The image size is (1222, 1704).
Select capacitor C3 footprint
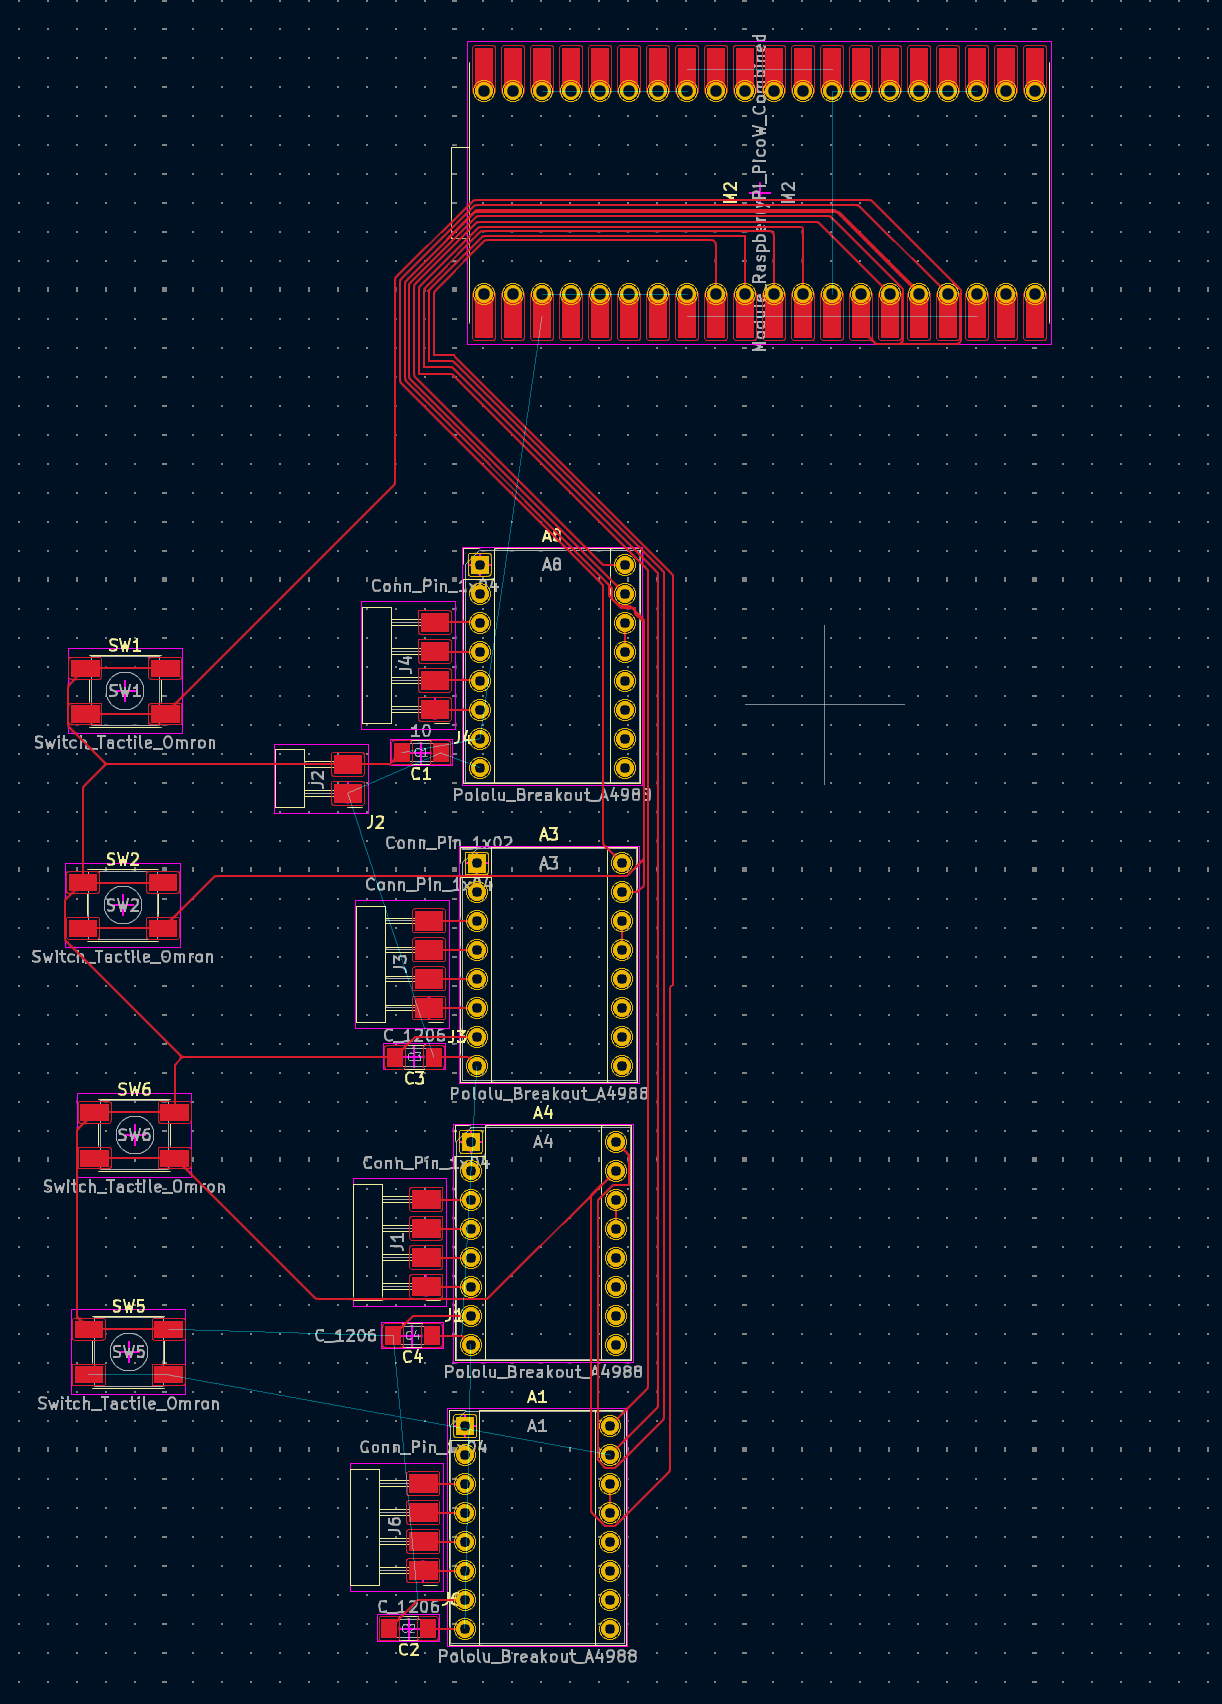tap(414, 1057)
